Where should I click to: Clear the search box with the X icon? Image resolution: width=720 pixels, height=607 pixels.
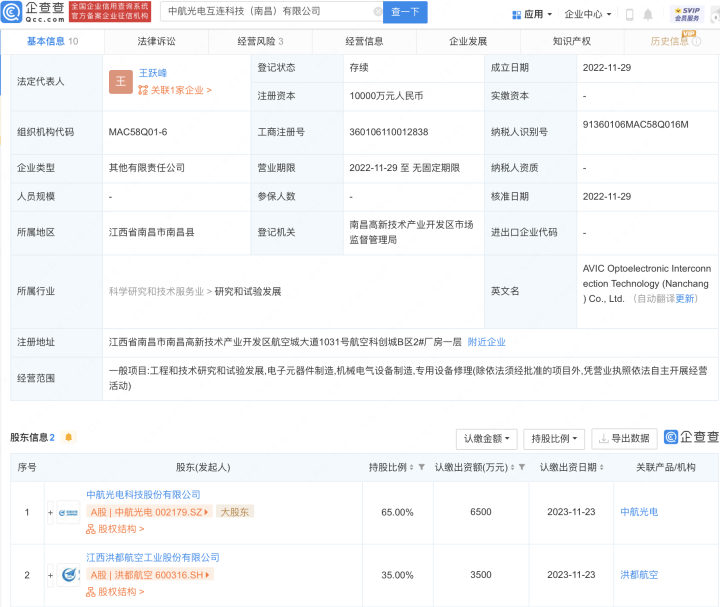[377, 11]
